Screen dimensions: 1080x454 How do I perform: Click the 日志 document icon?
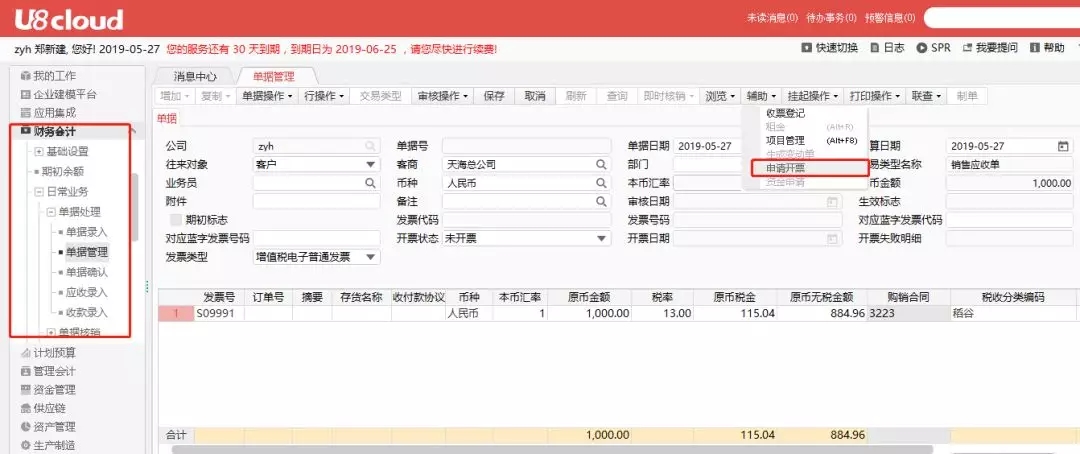click(875, 48)
